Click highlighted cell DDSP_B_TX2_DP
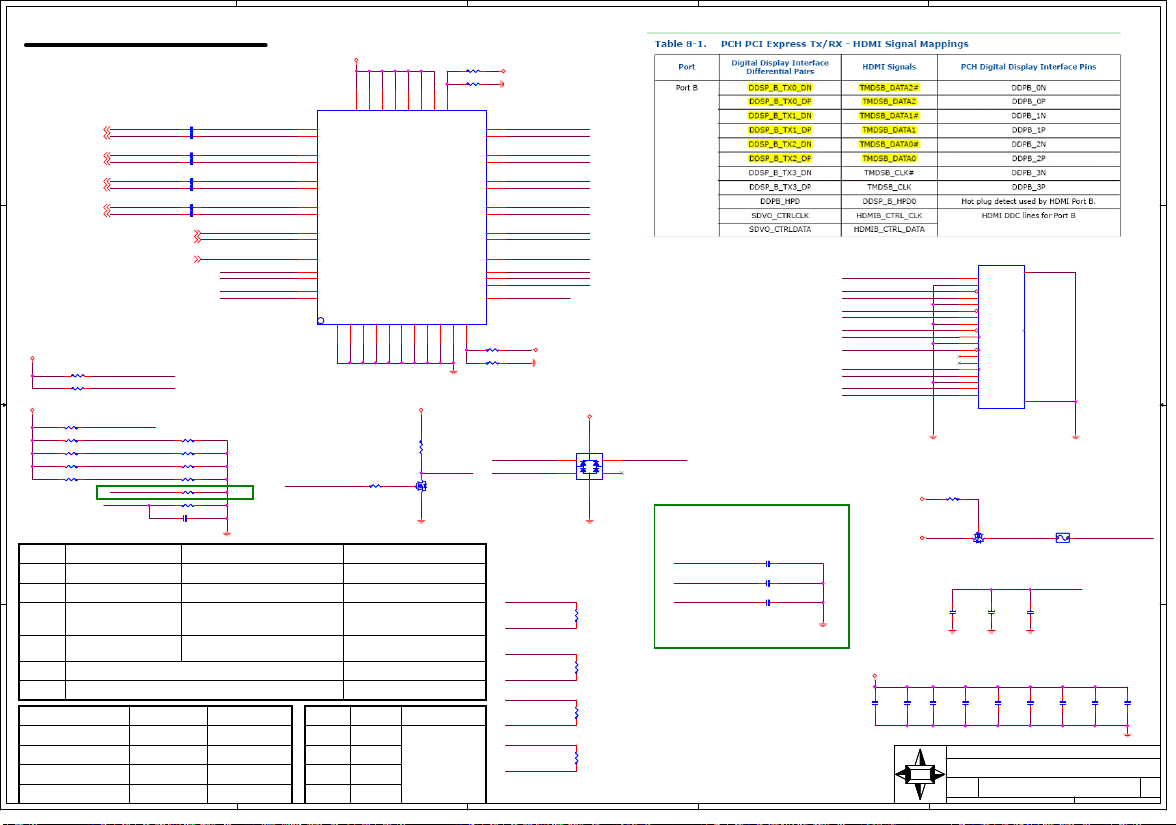The width and height of the screenshot is (1176, 825). 780,158
